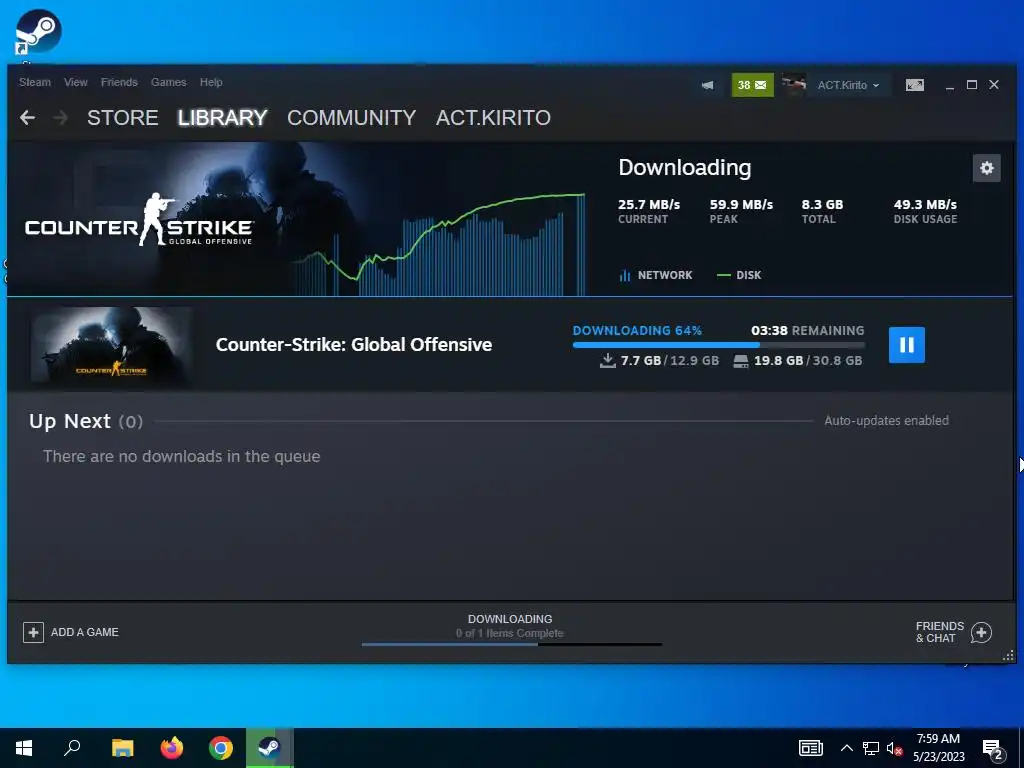The width and height of the screenshot is (1024, 768).
Task: Go back using the back arrow
Action: [x=27, y=118]
